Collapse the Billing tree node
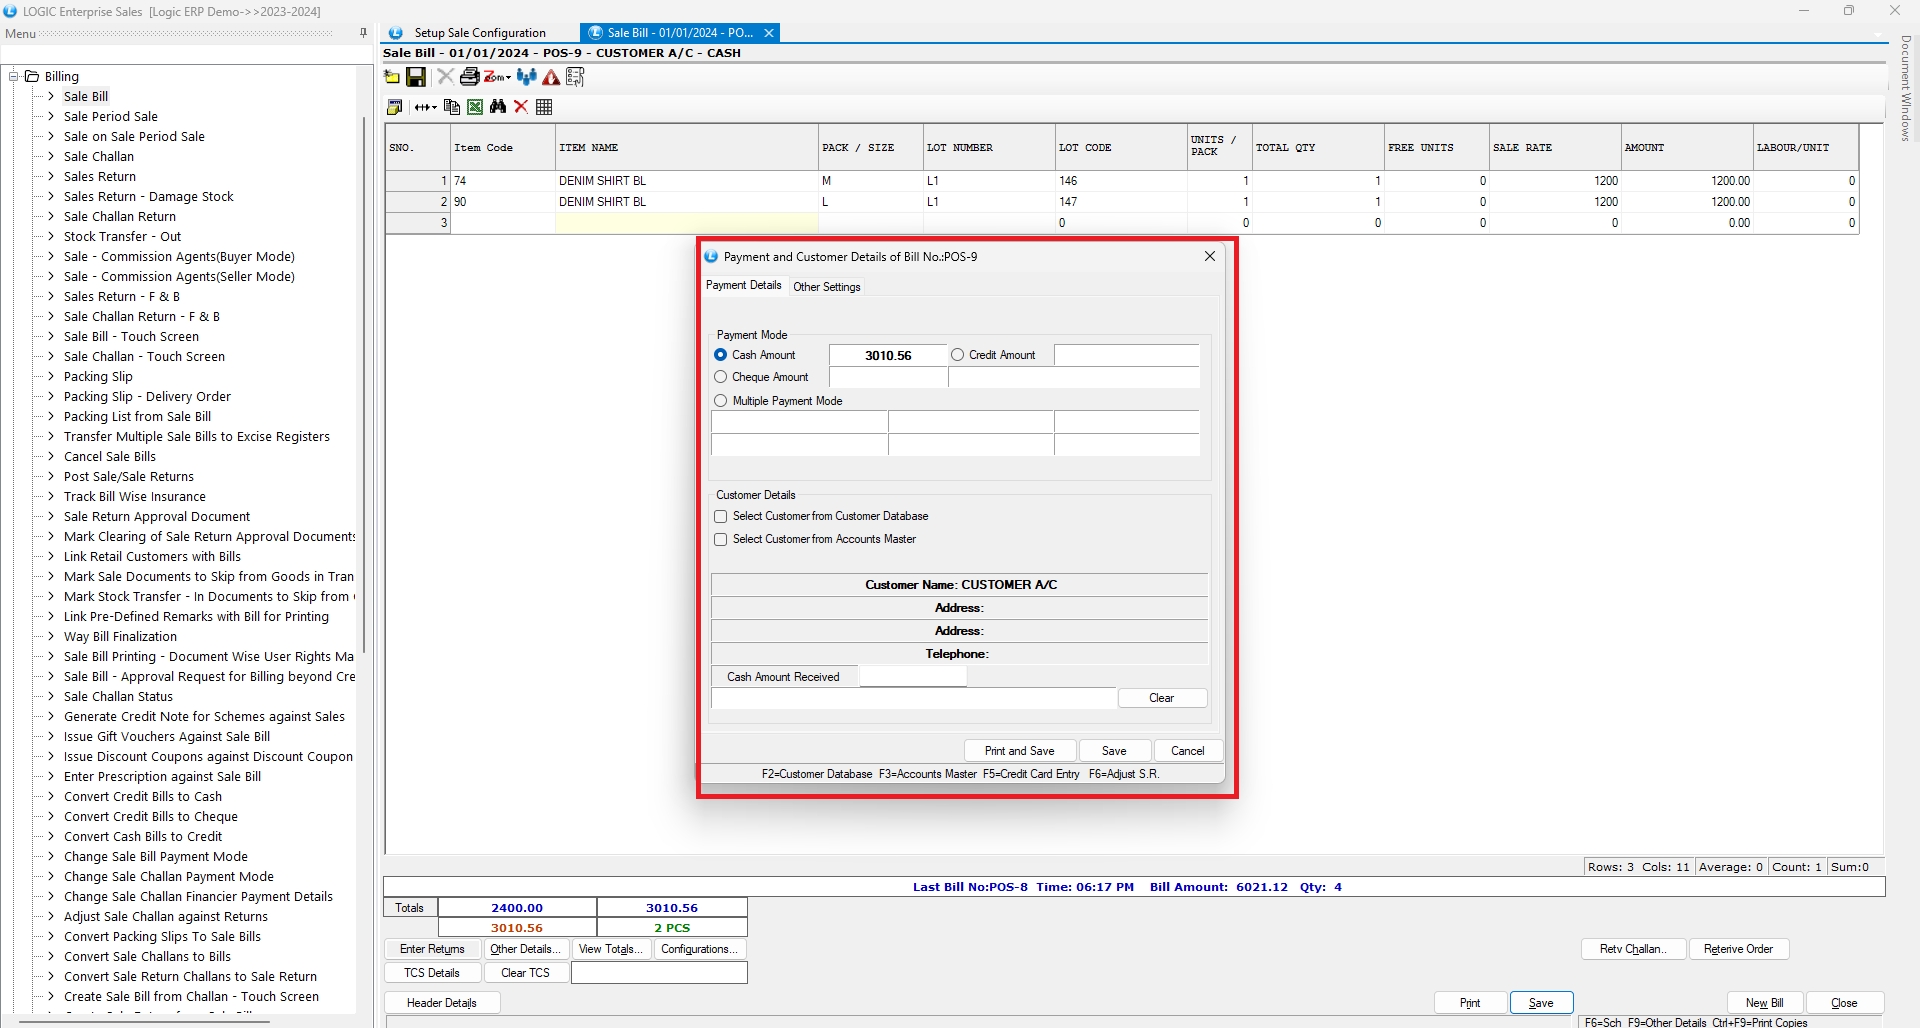The image size is (1920, 1028). pyautogui.click(x=15, y=77)
